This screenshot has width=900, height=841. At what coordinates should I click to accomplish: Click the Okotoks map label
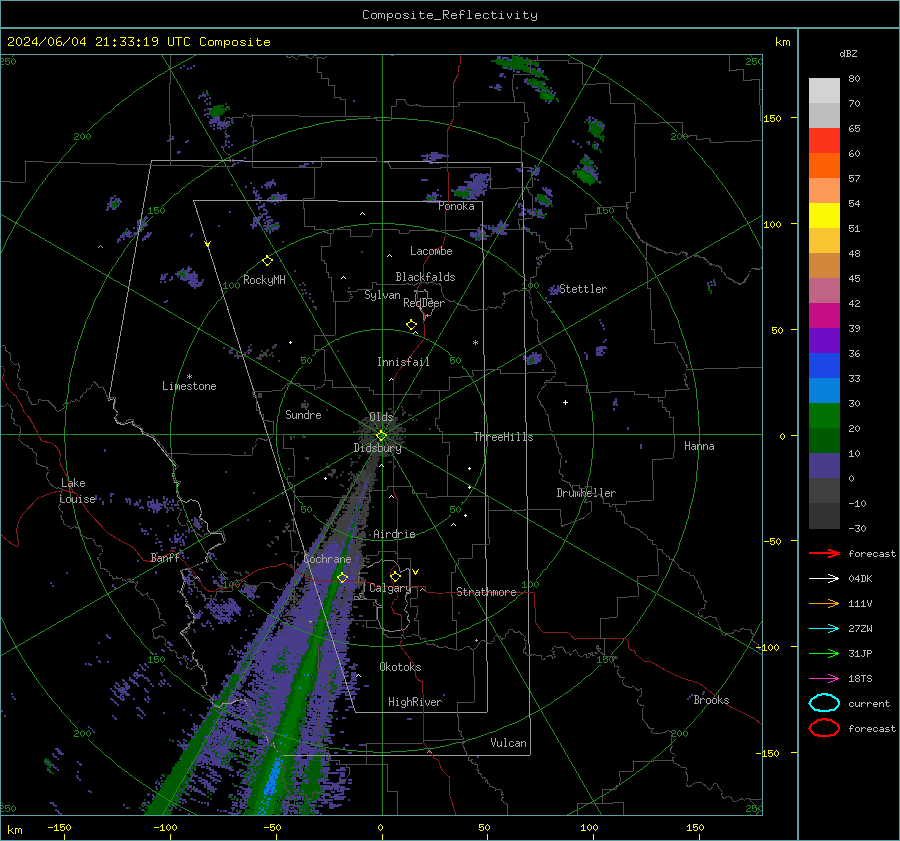(400, 667)
